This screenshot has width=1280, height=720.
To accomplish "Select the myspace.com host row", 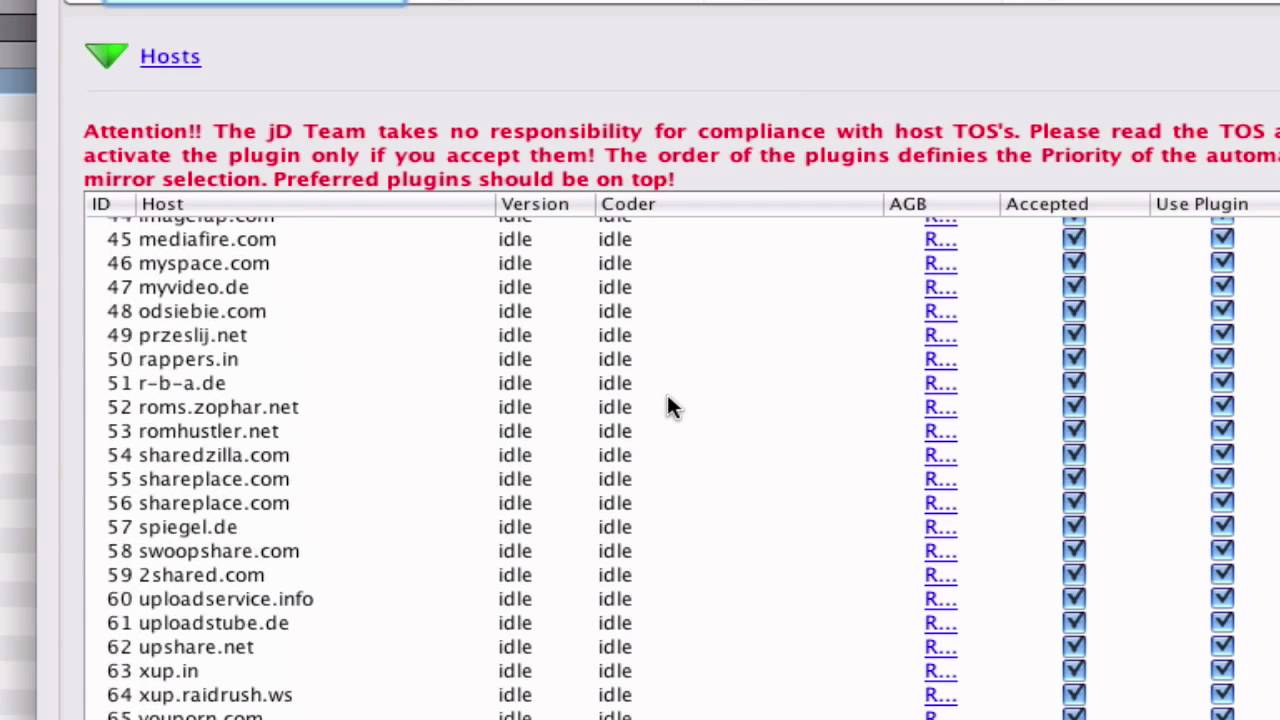I will tap(683, 263).
